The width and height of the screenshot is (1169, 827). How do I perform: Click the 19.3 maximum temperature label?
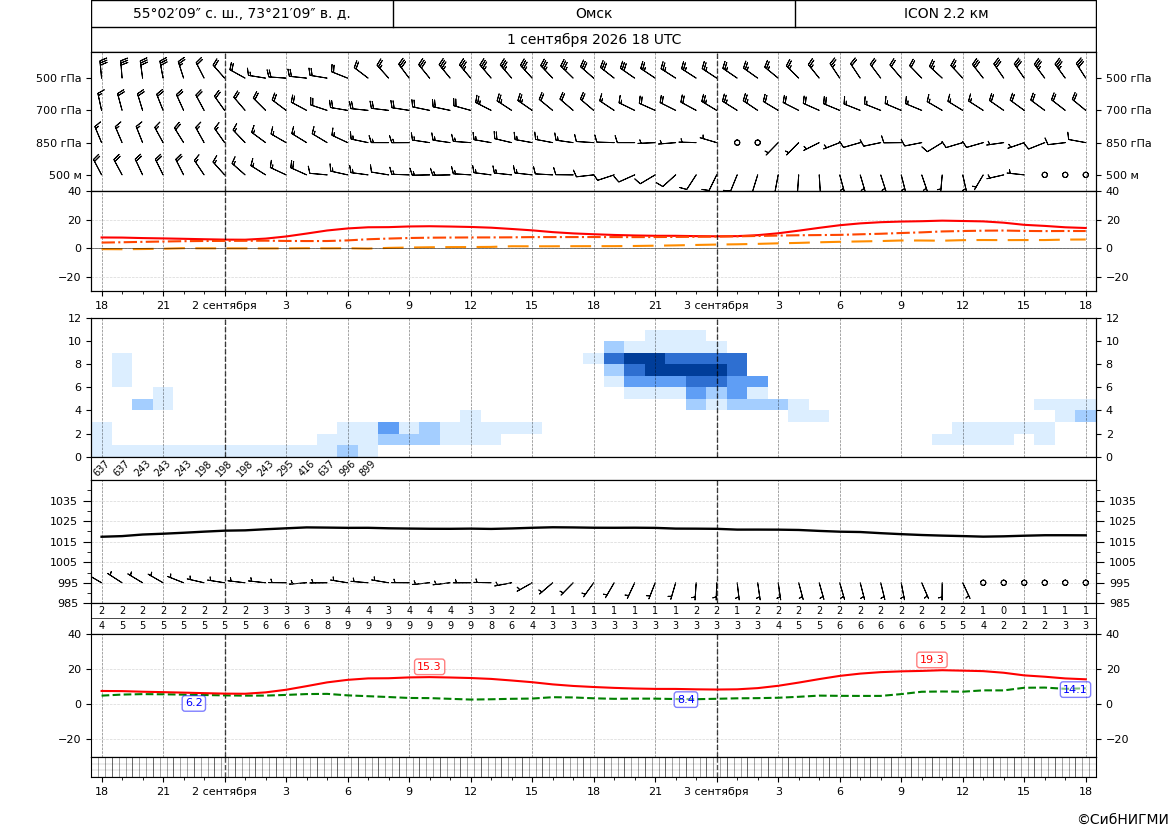tap(932, 659)
